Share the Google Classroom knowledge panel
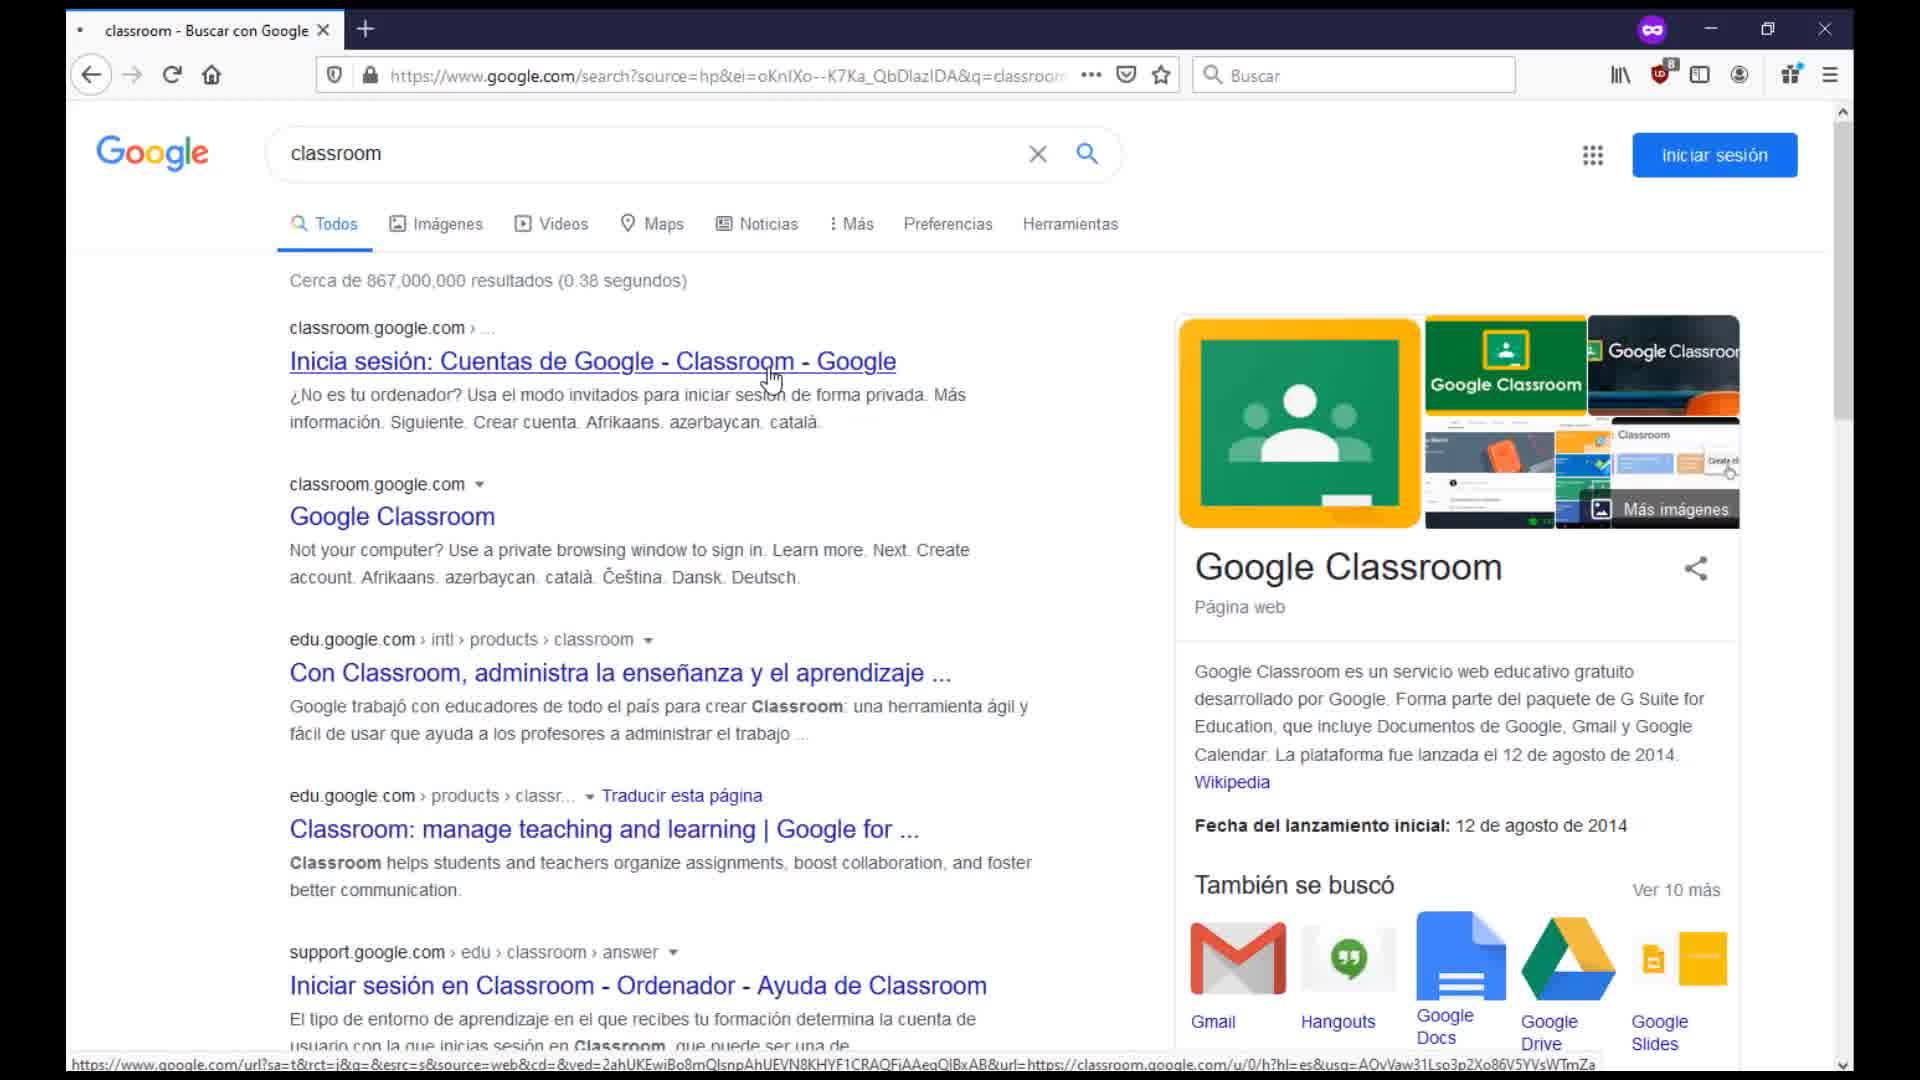This screenshot has width=1920, height=1080. pyautogui.click(x=1696, y=569)
